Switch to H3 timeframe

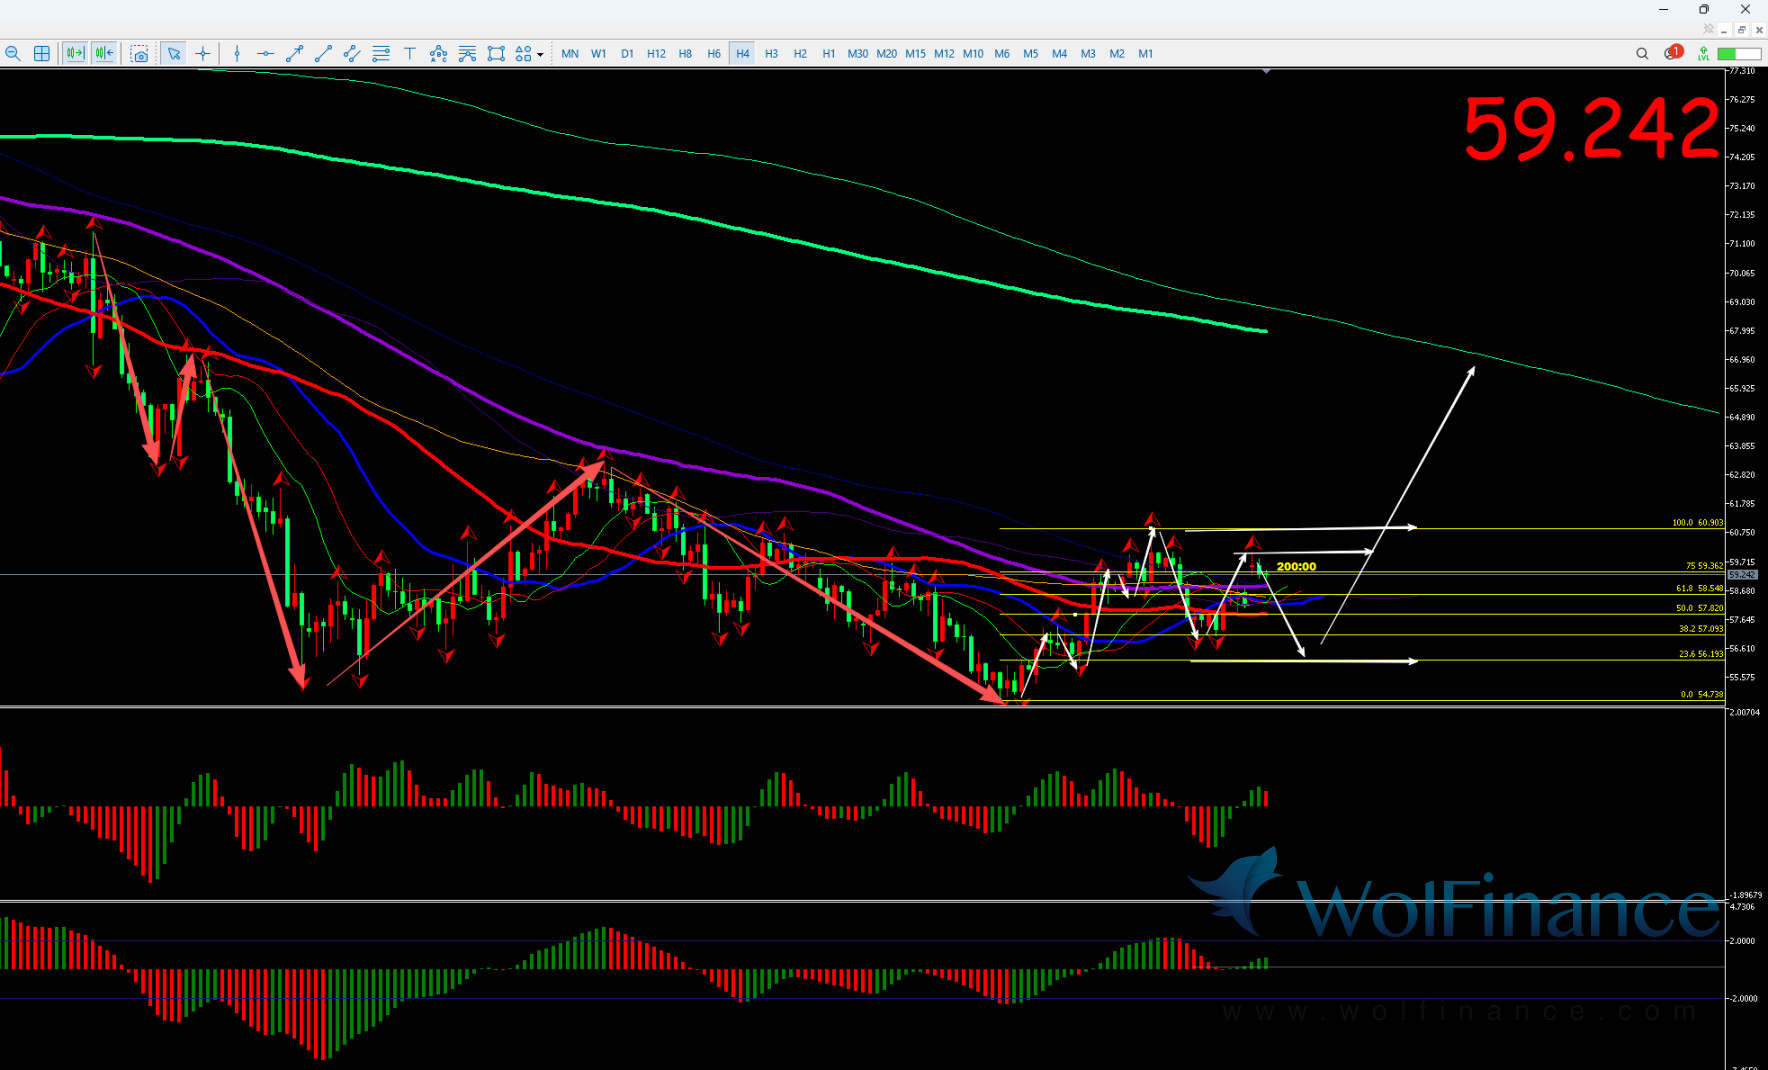pos(771,54)
